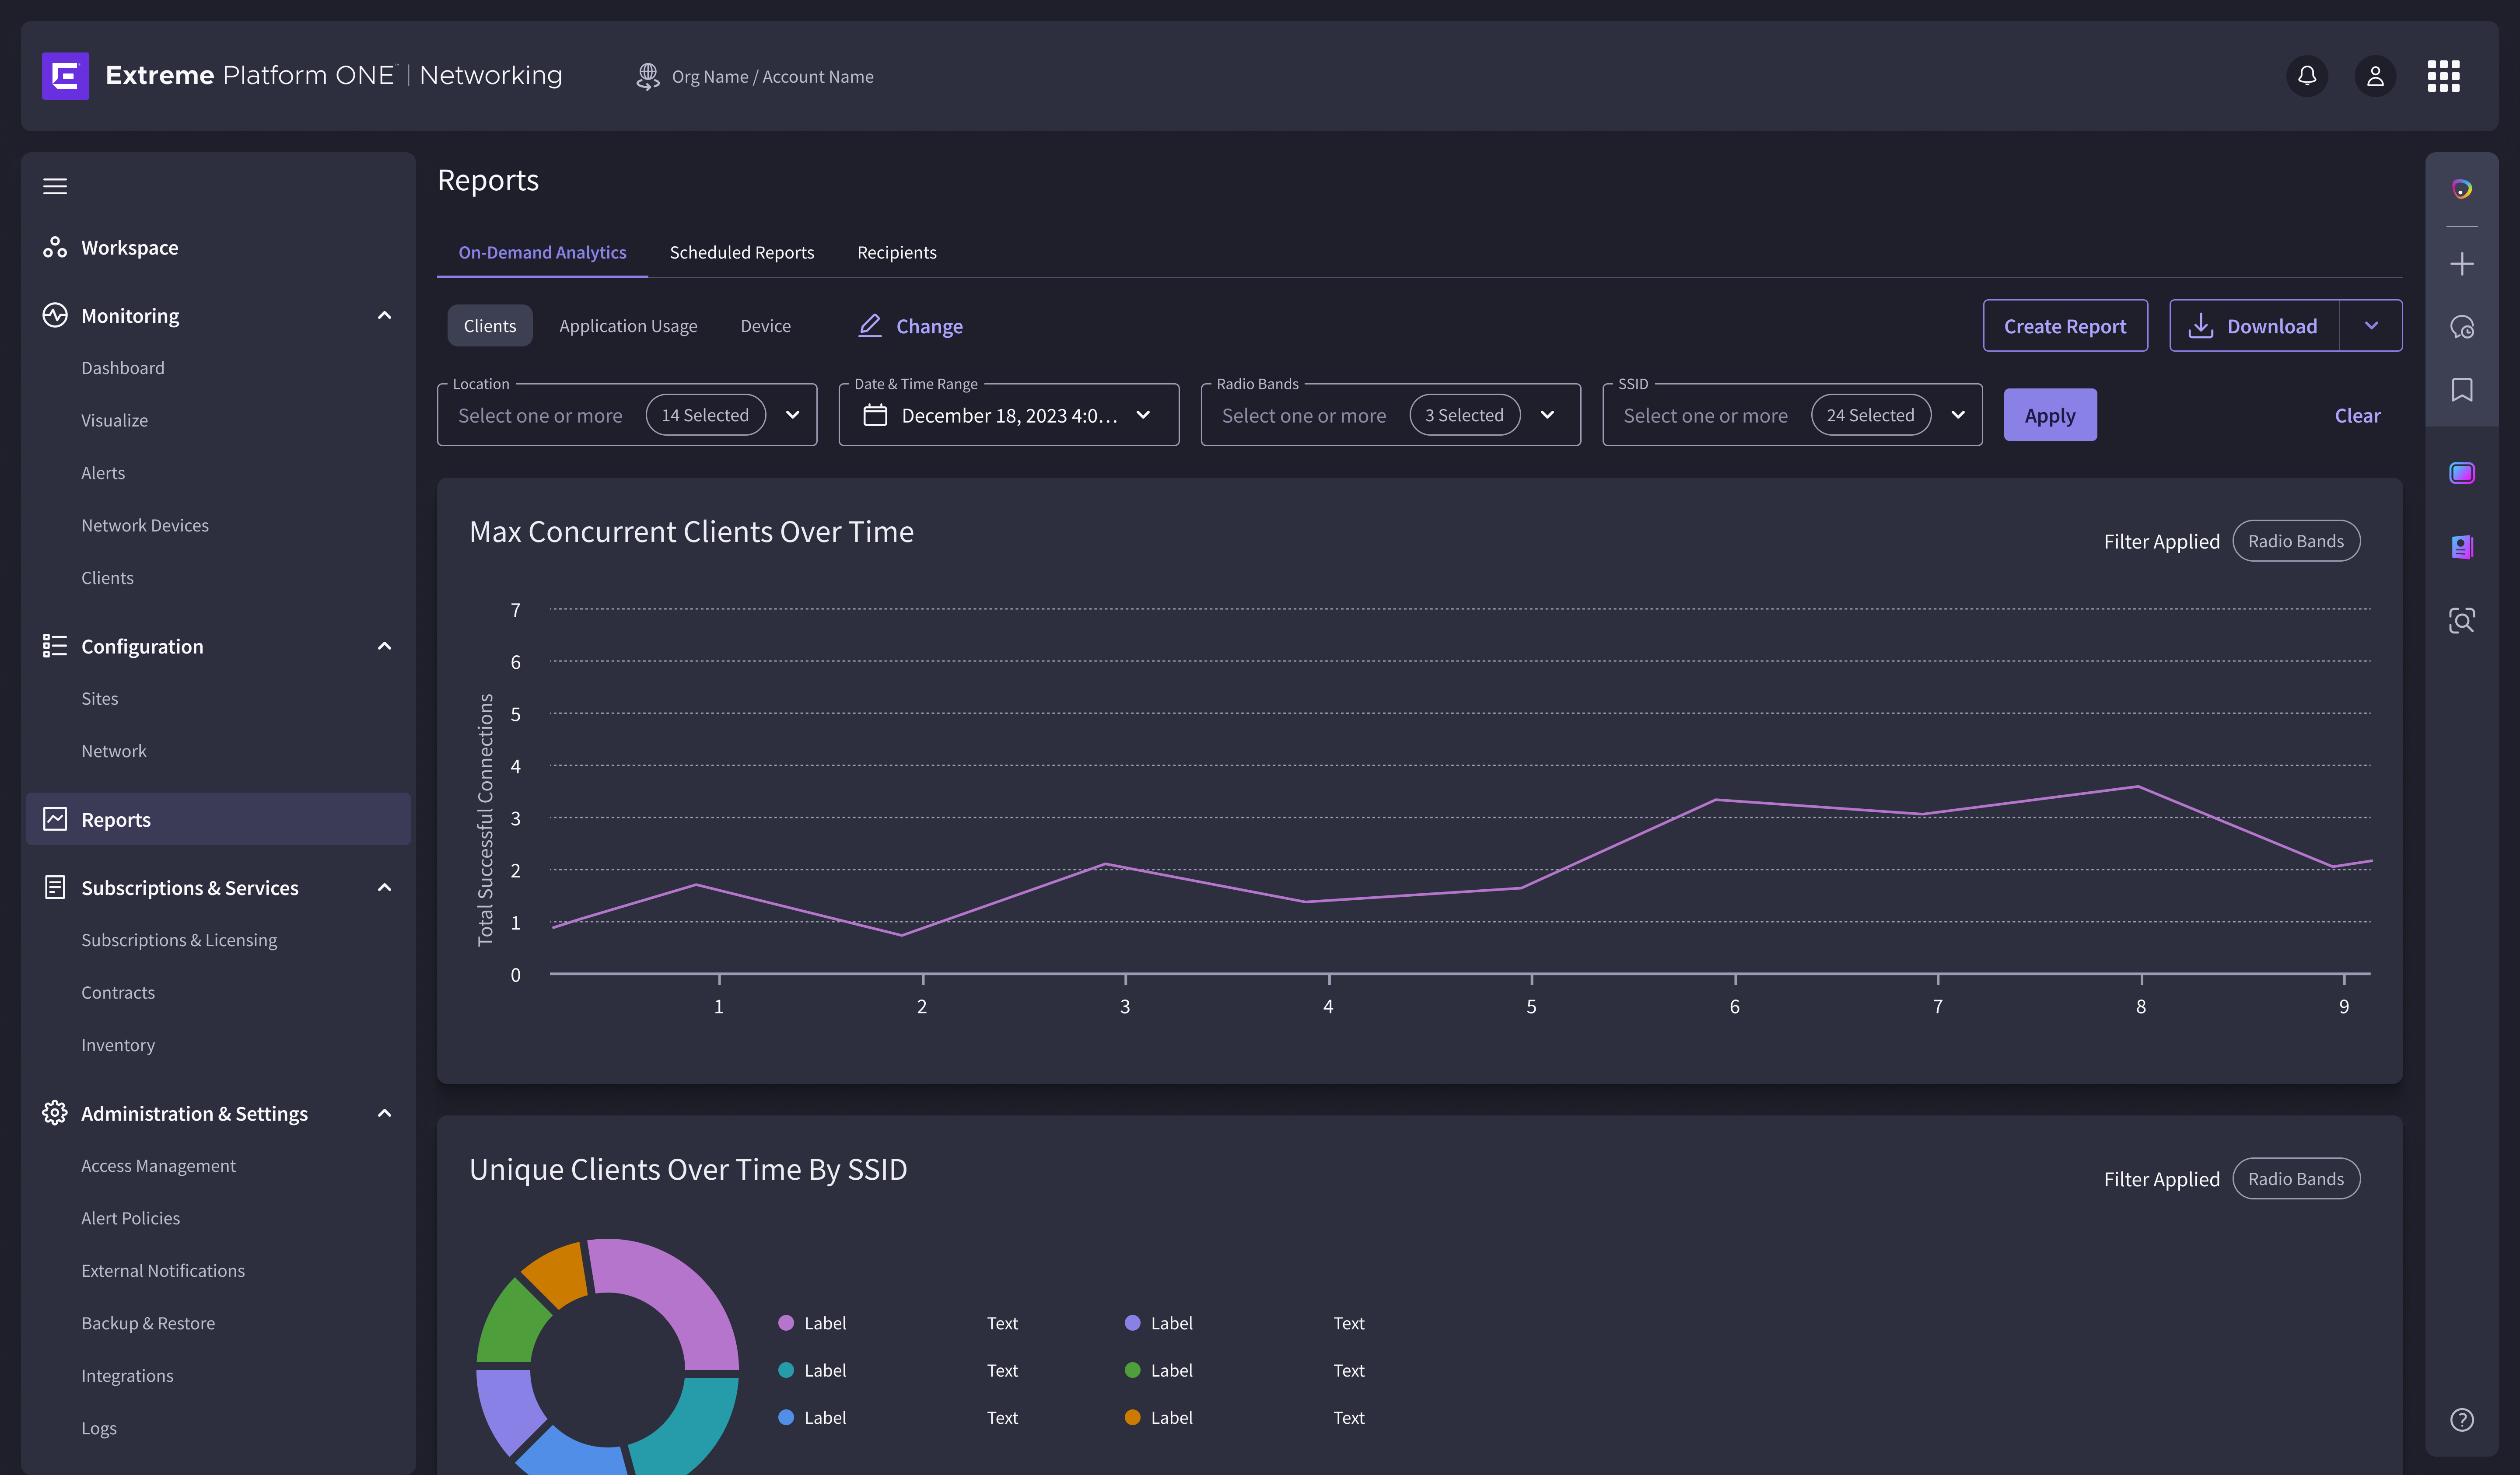Open the SSID dropdown arrow
Image resolution: width=2520 pixels, height=1475 pixels.
(1958, 415)
